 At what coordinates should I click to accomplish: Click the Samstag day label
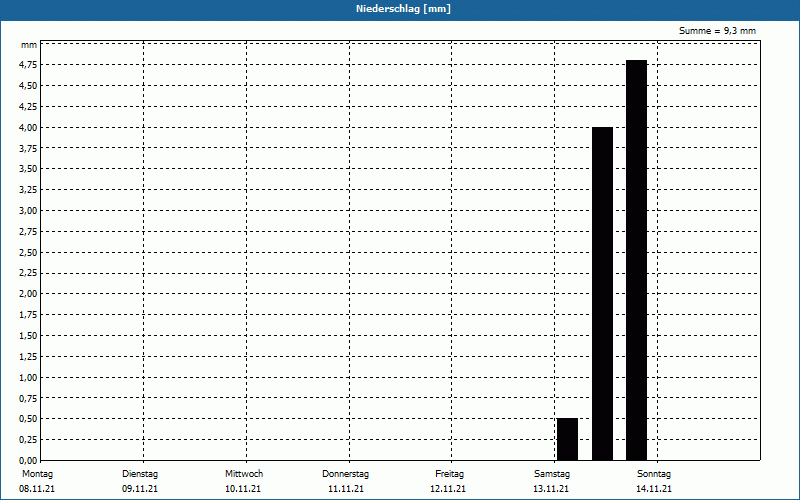coord(552,473)
